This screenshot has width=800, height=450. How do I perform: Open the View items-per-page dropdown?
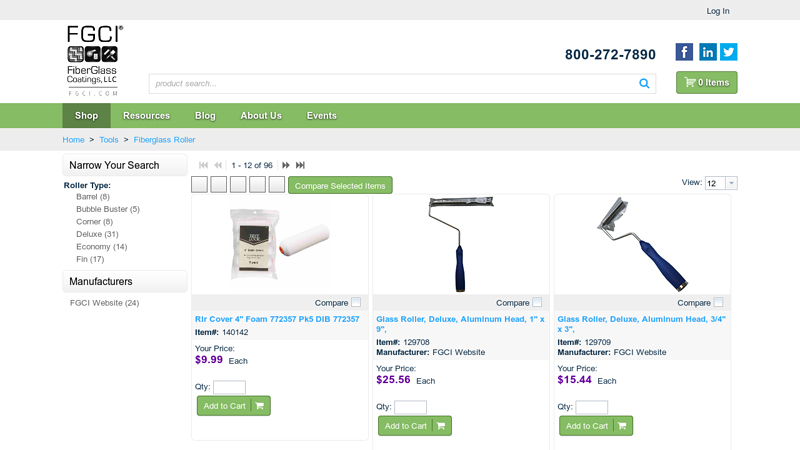[721, 183]
